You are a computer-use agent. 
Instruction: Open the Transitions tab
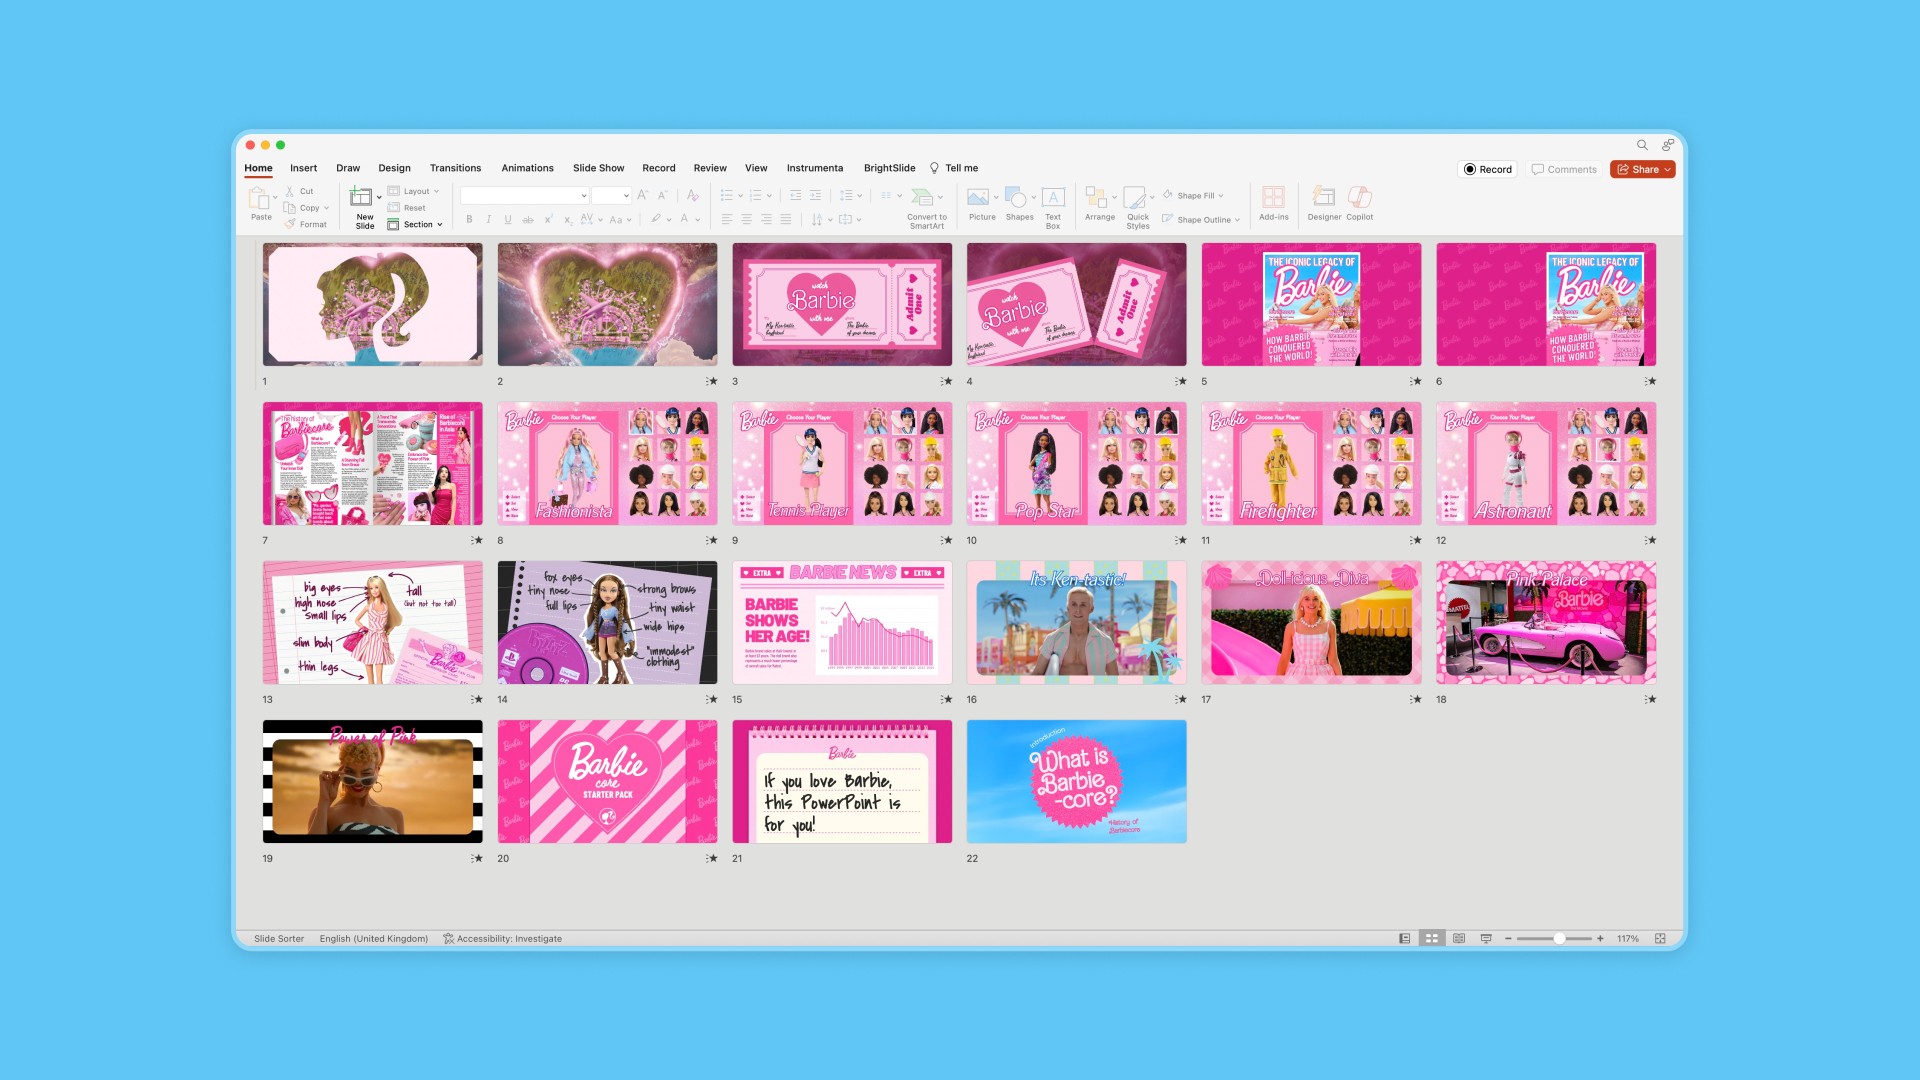point(455,168)
